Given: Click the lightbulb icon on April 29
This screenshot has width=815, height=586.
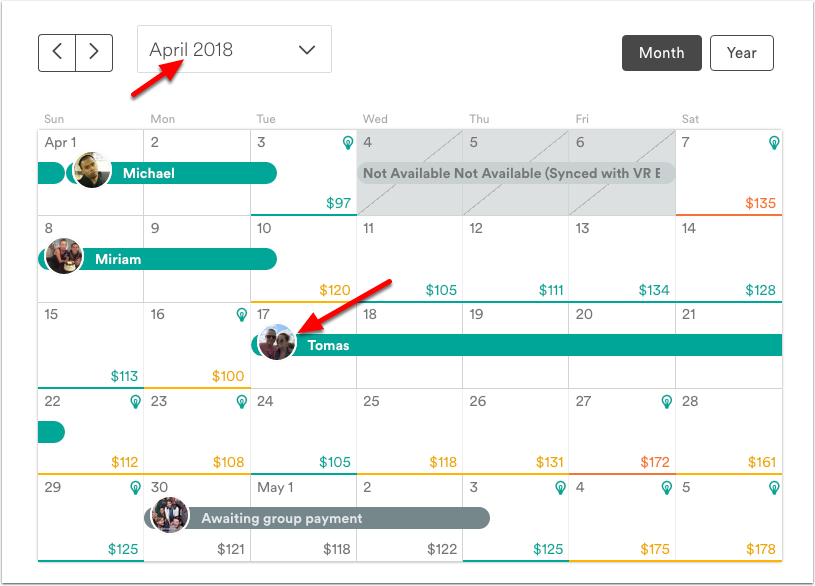Looking at the screenshot, I should (135, 488).
